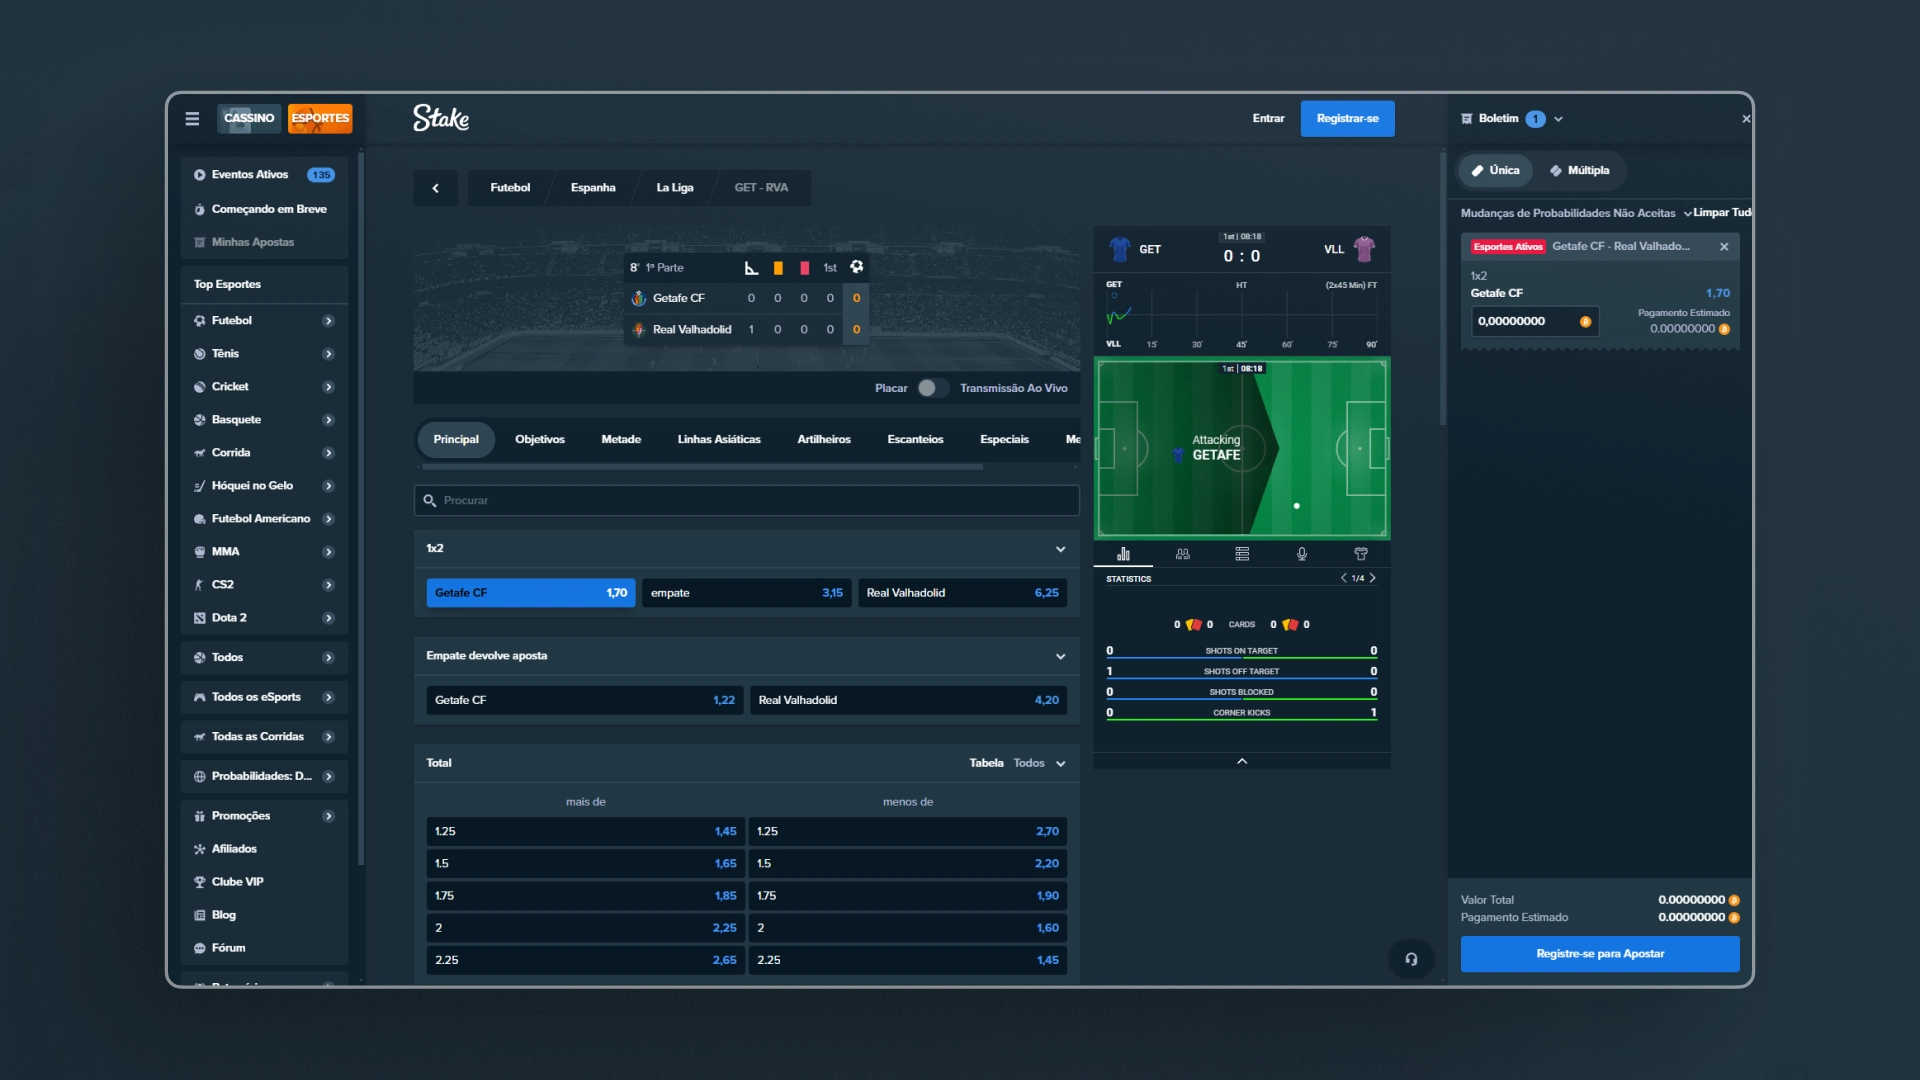This screenshot has width=1920, height=1080.
Task: Switch to ESPORTES mode
Action: [x=320, y=118]
